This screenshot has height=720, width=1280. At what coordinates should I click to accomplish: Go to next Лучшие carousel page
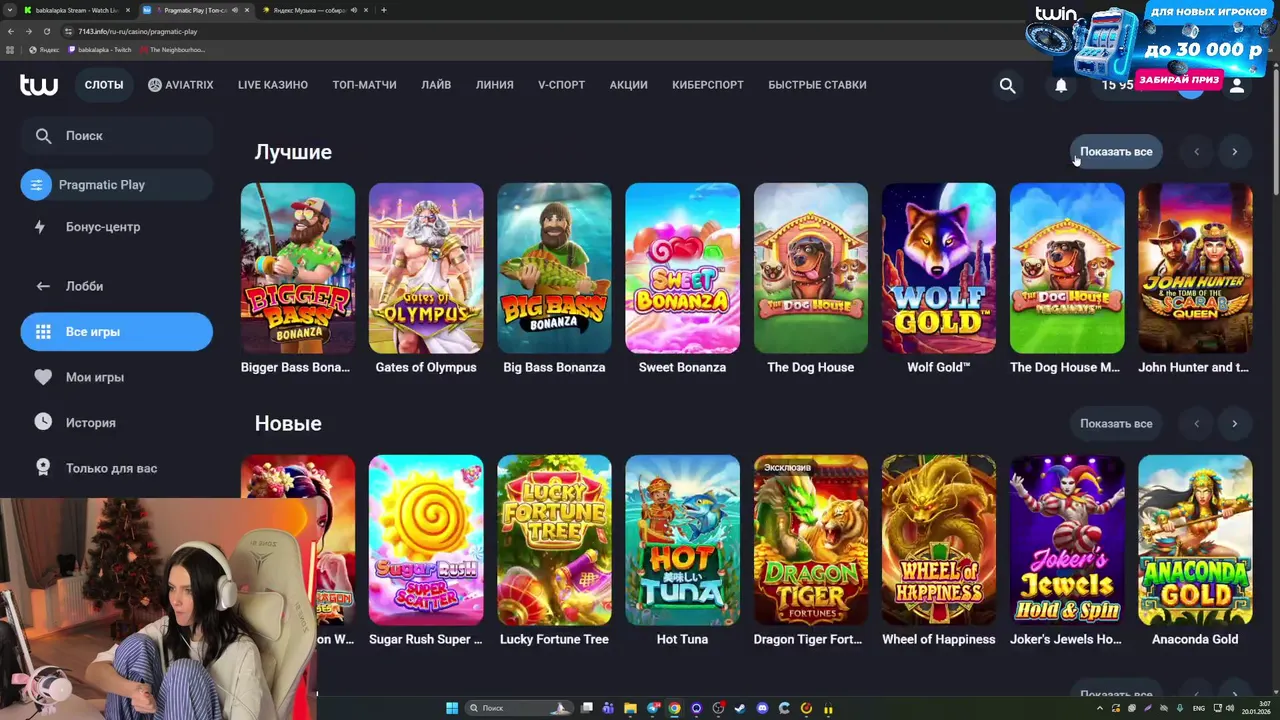click(1234, 152)
